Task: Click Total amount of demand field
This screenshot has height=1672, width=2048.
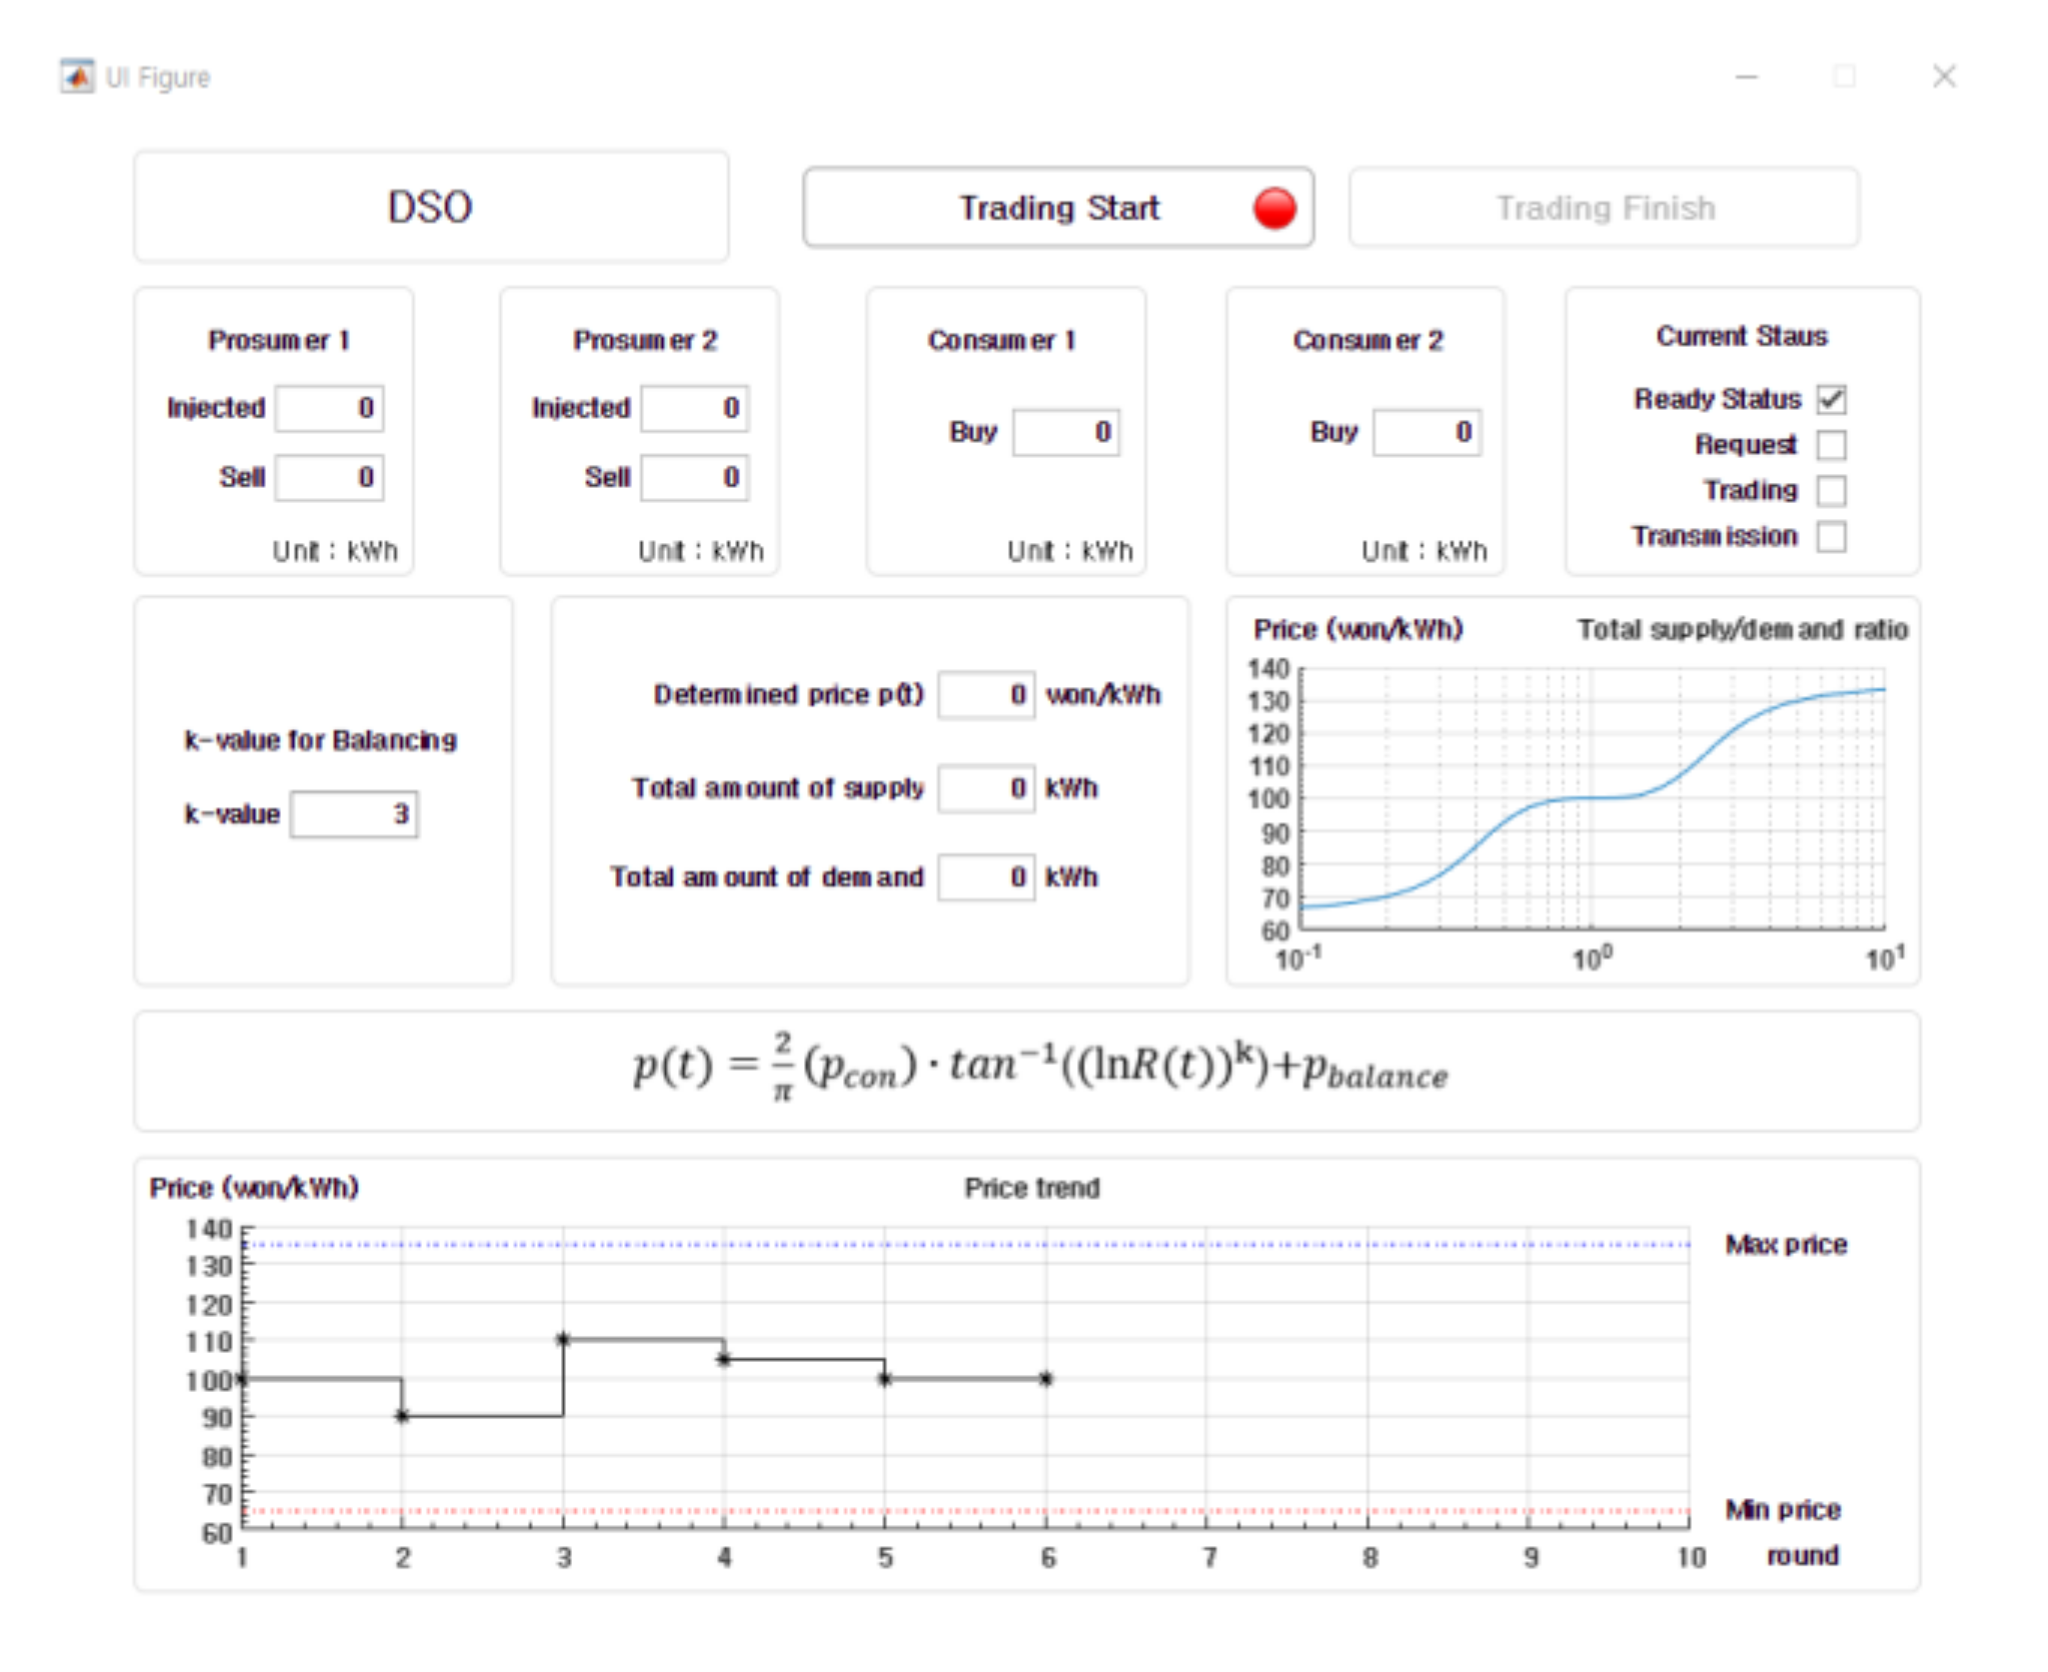Action: 985,877
